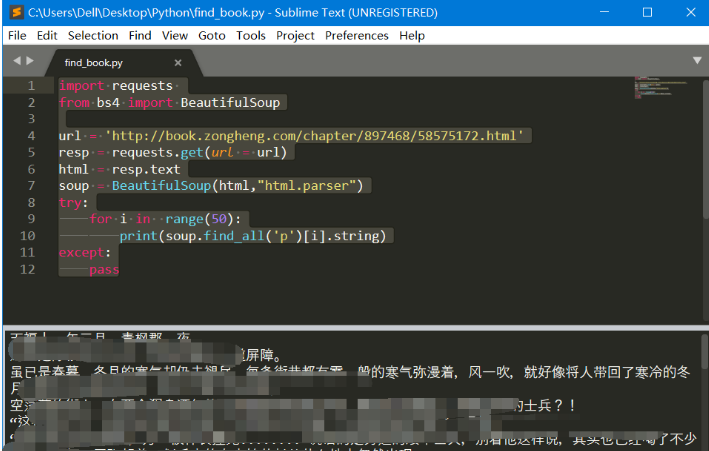Open the Find menu

click(x=140, y=35)
